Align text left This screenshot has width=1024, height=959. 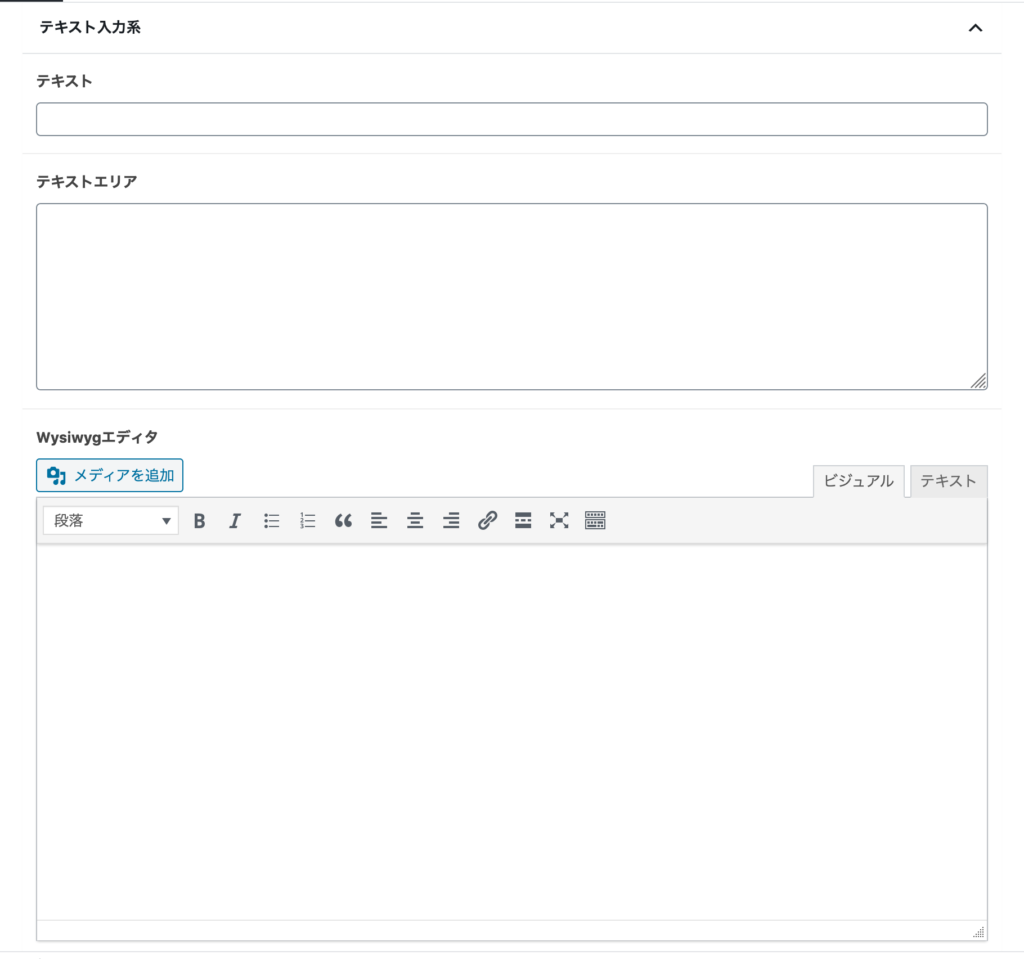[379, 521]
